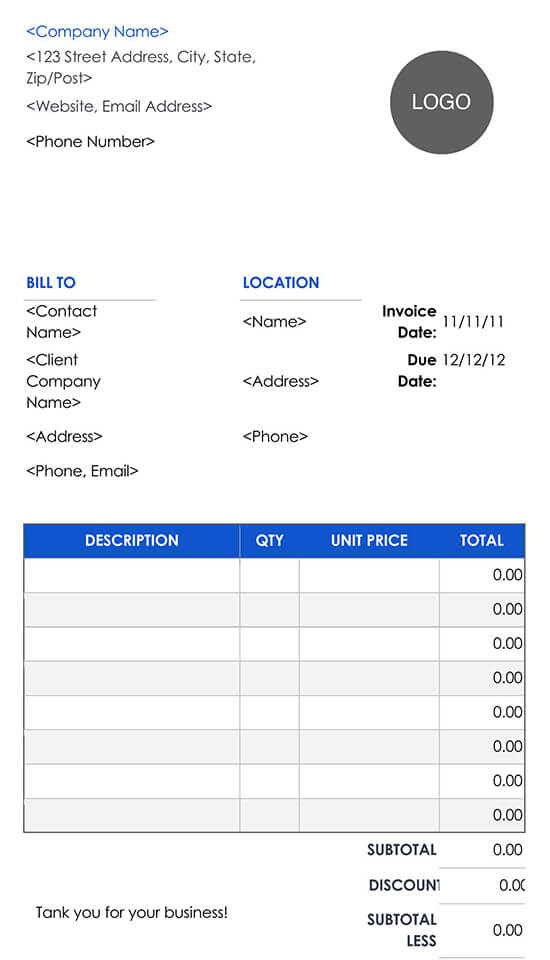The image size is (550, 960).
Task: Select the BILL TO heading
Action: pyautogui.click(x=51, y=283)
